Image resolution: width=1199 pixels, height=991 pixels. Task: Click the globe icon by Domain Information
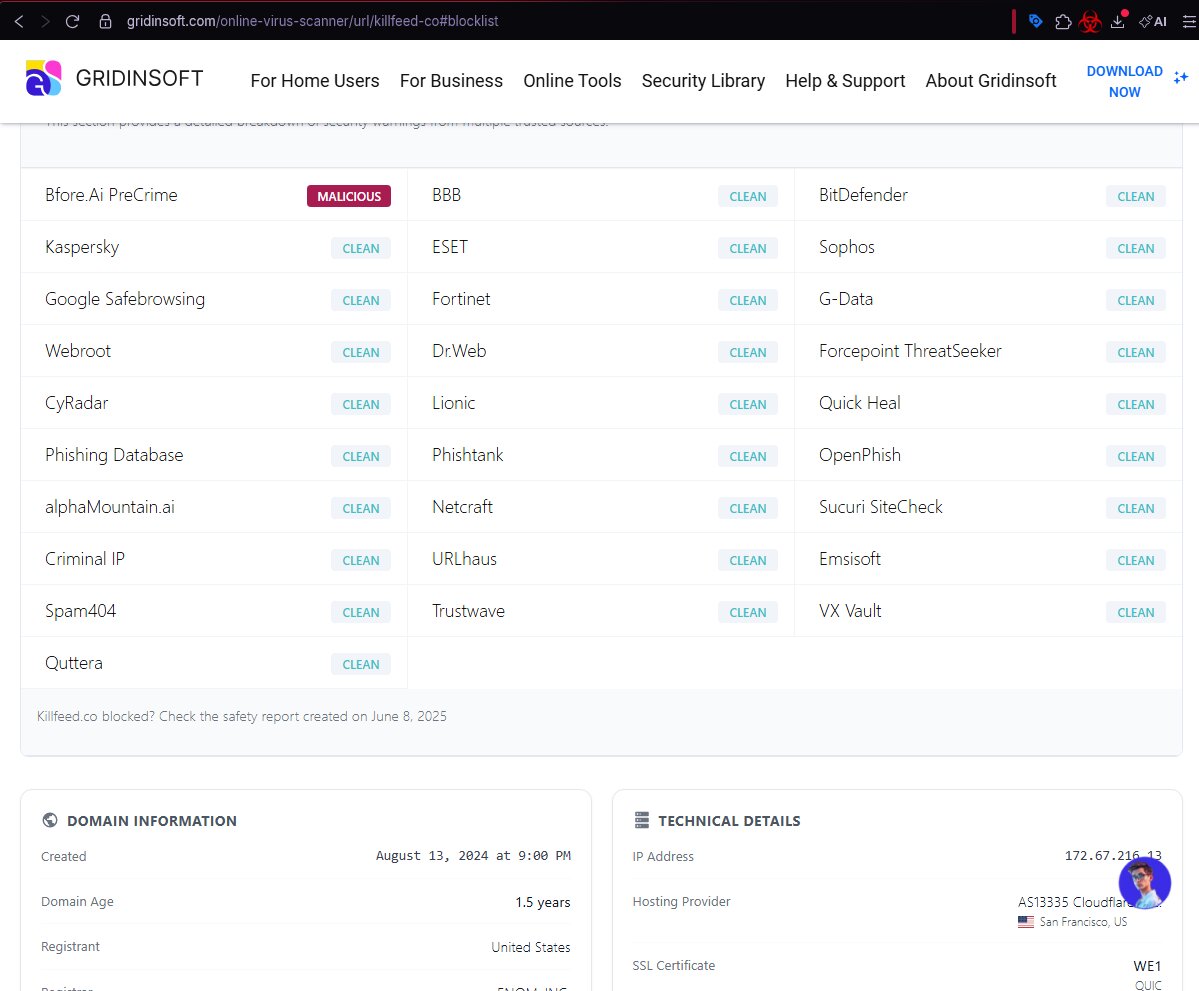(x=50, y=820)
